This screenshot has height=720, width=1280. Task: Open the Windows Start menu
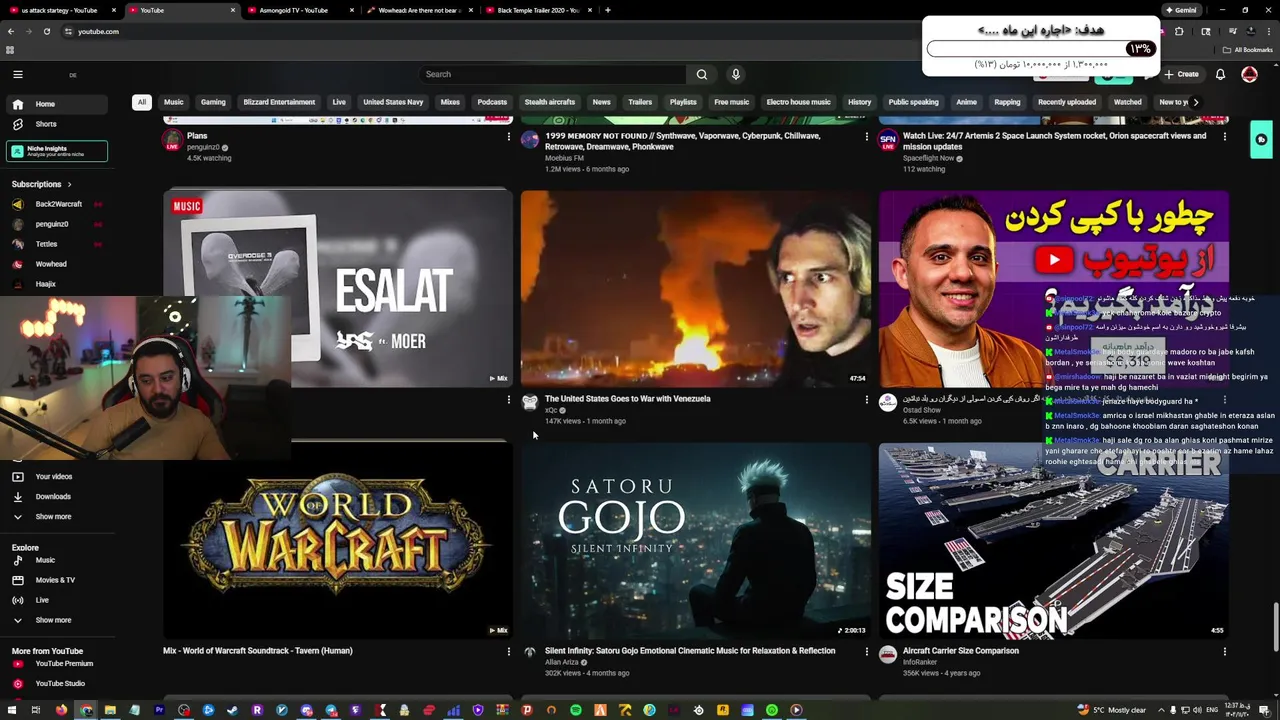click(x=11, y=710)
